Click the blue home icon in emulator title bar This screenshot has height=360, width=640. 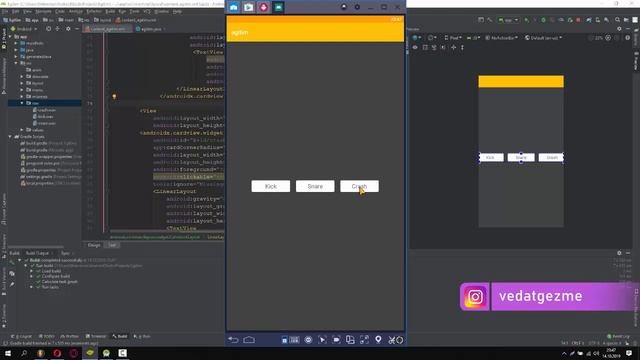pos(234,7)
